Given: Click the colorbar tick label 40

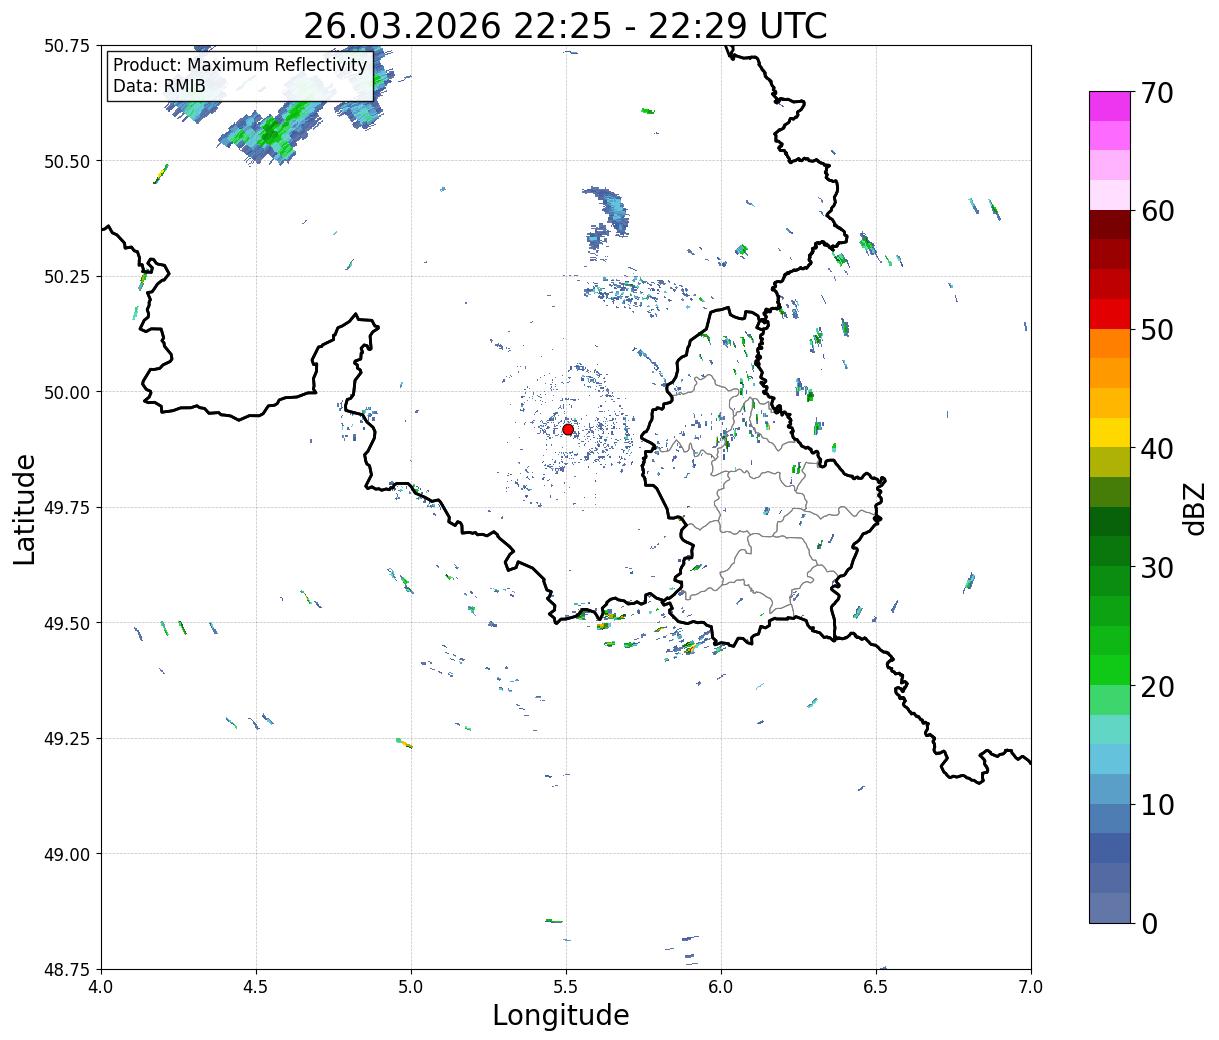Looking at the screenshot, I should pos(1157,448).
